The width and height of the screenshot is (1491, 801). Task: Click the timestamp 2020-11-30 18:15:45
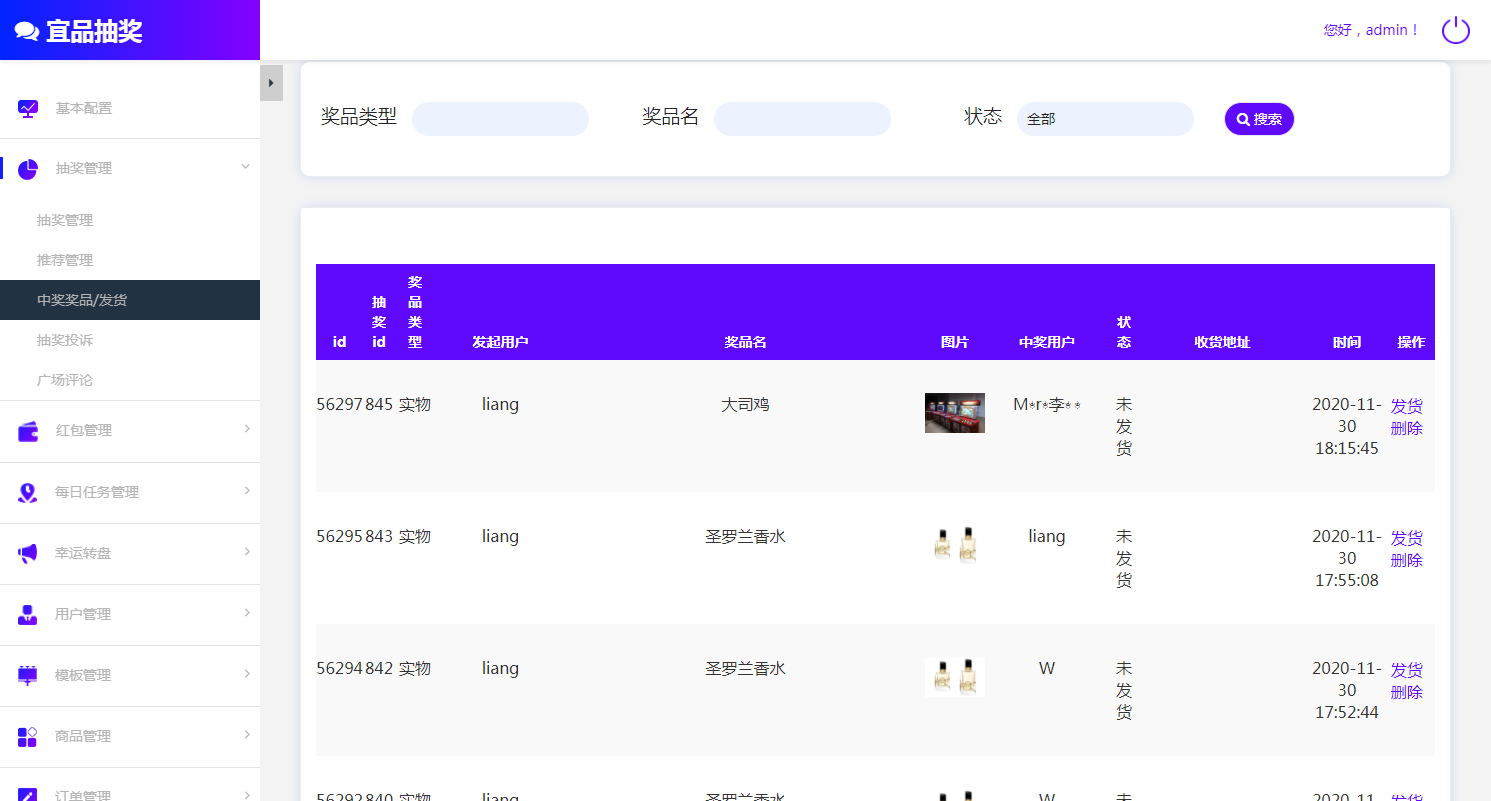coord(1347,427)
